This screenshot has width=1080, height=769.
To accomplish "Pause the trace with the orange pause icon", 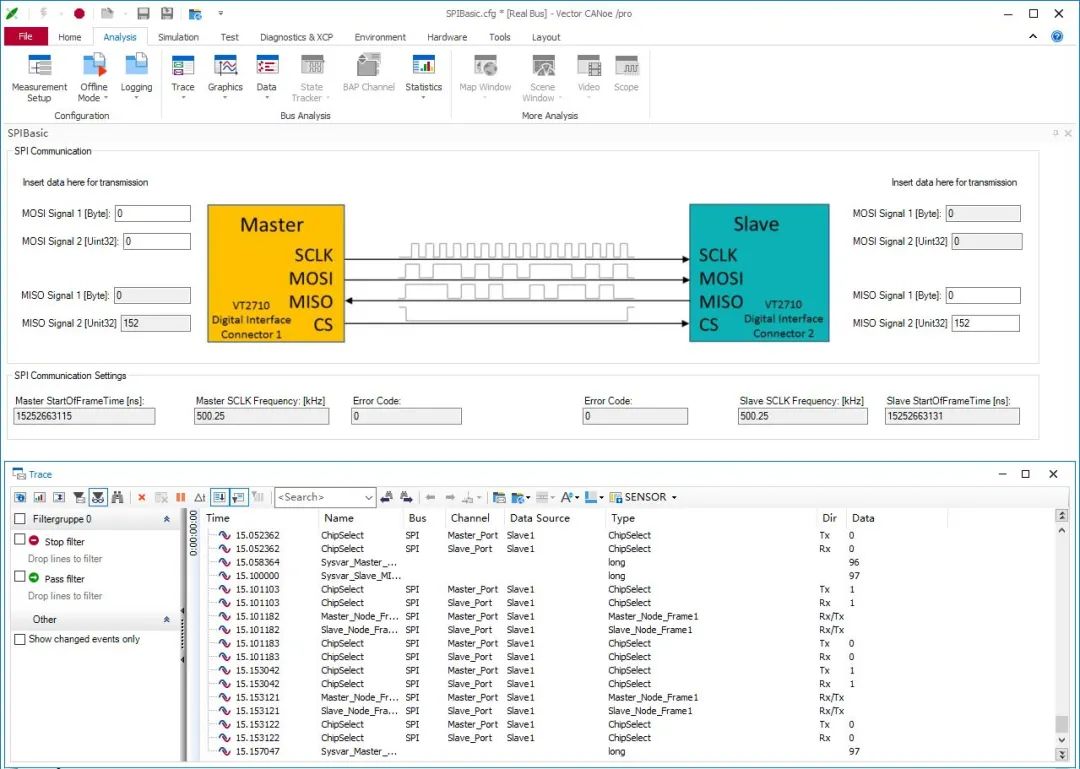I will pos(181,497).
